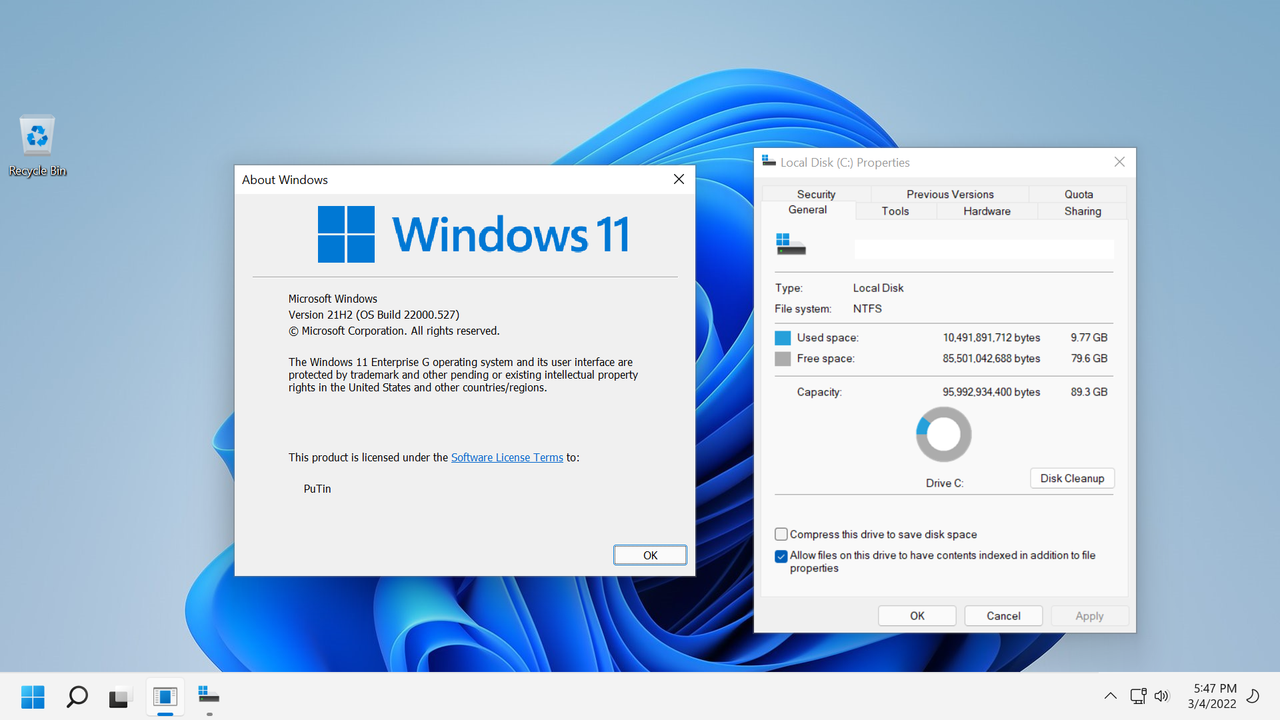The width and height of the screenshot is (1280, 720).
Task: Switch to the Security tab
Action: [x=816, y=194]
